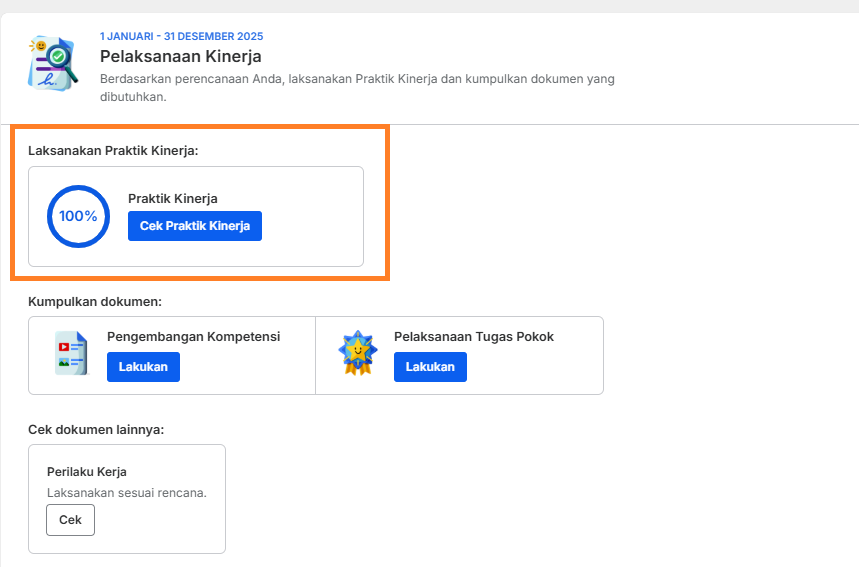Image resolution: width=859 pixels, height=567 pixels.
Task: Click the star medal Tugas Pokok icon
Action: point(358,353)
